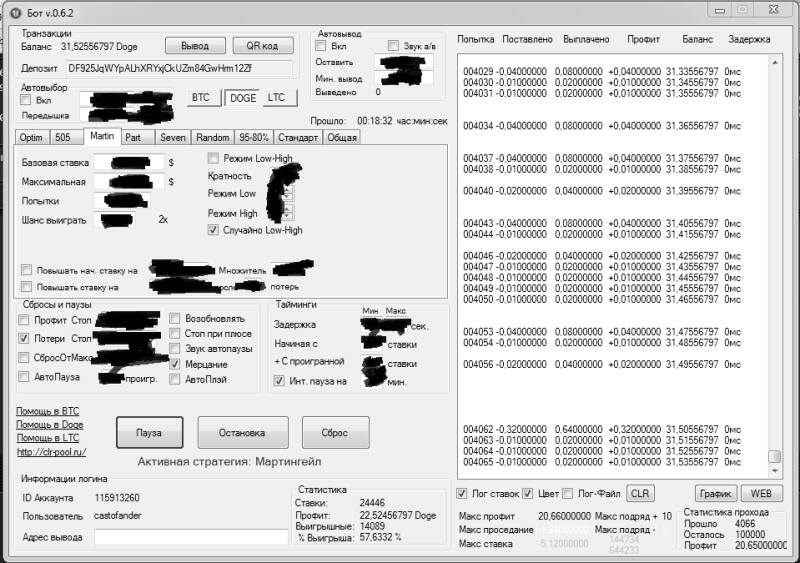Viewport: 800px width, 563px height.
Task: Switch to the Optim strategy tab
Action: [x=31, y=137]
